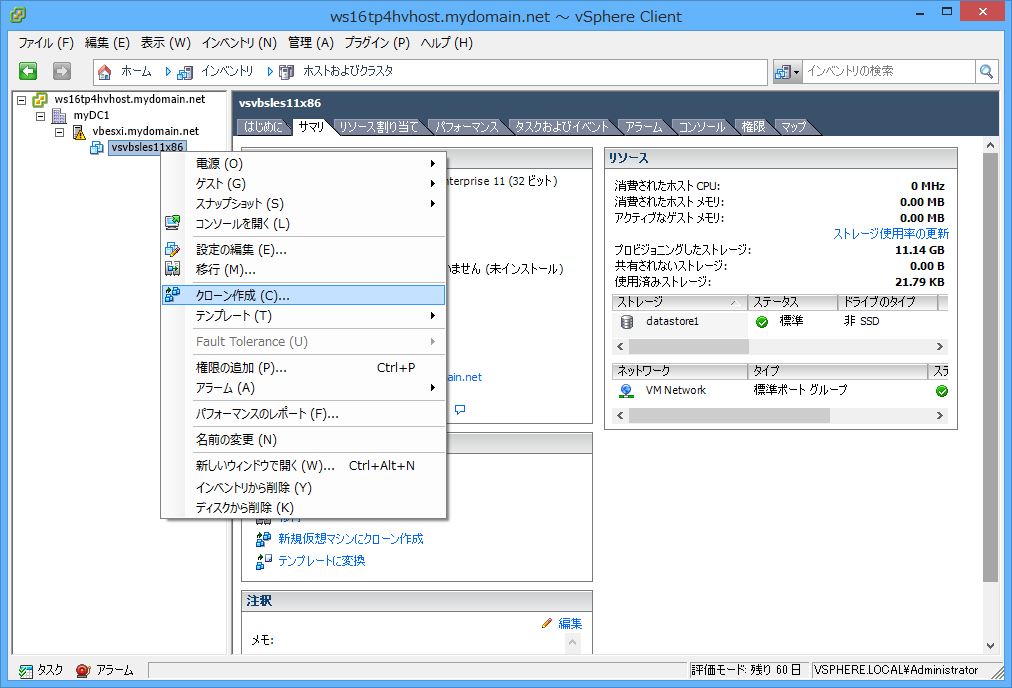This screenshot has height=688, width=1012.
Task: Click the pencil icon next to 編集
Action: click(x=547, y=623)
